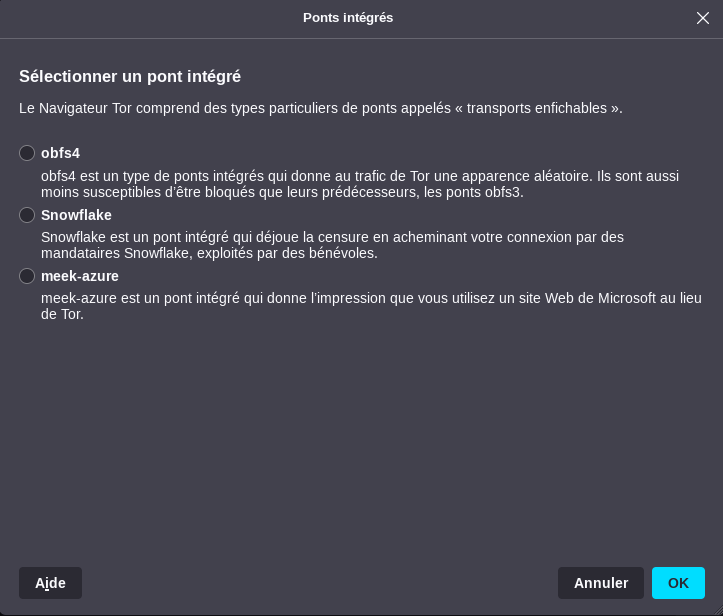Open help with the Aide button
This screenshot has width=723, height=616.
50,583
